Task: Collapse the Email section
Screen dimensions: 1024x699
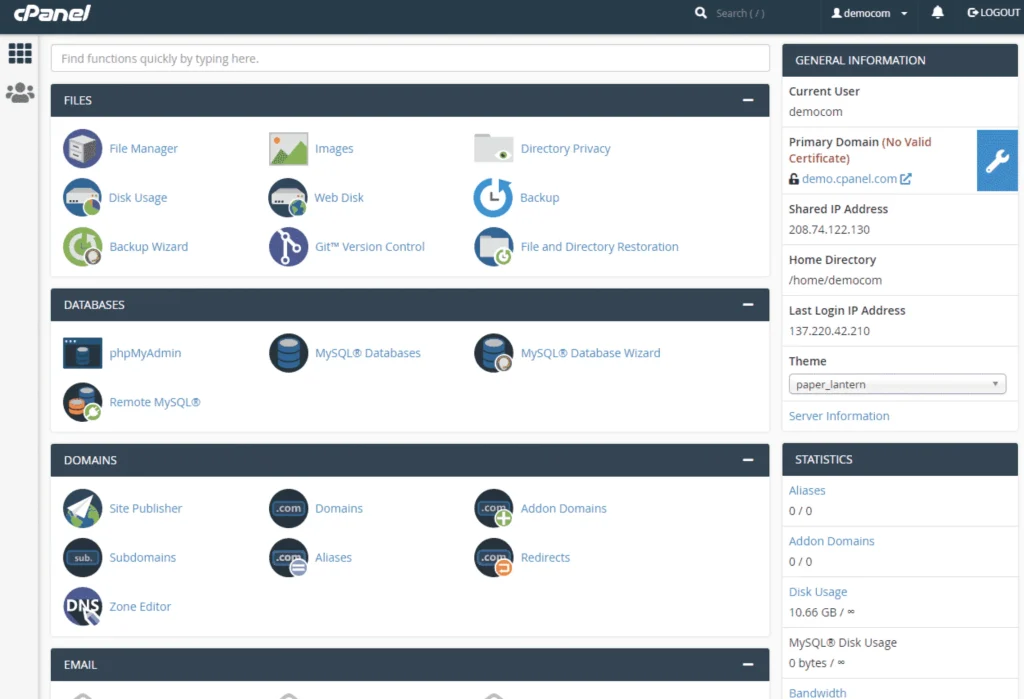Action: tap(748, 664)
